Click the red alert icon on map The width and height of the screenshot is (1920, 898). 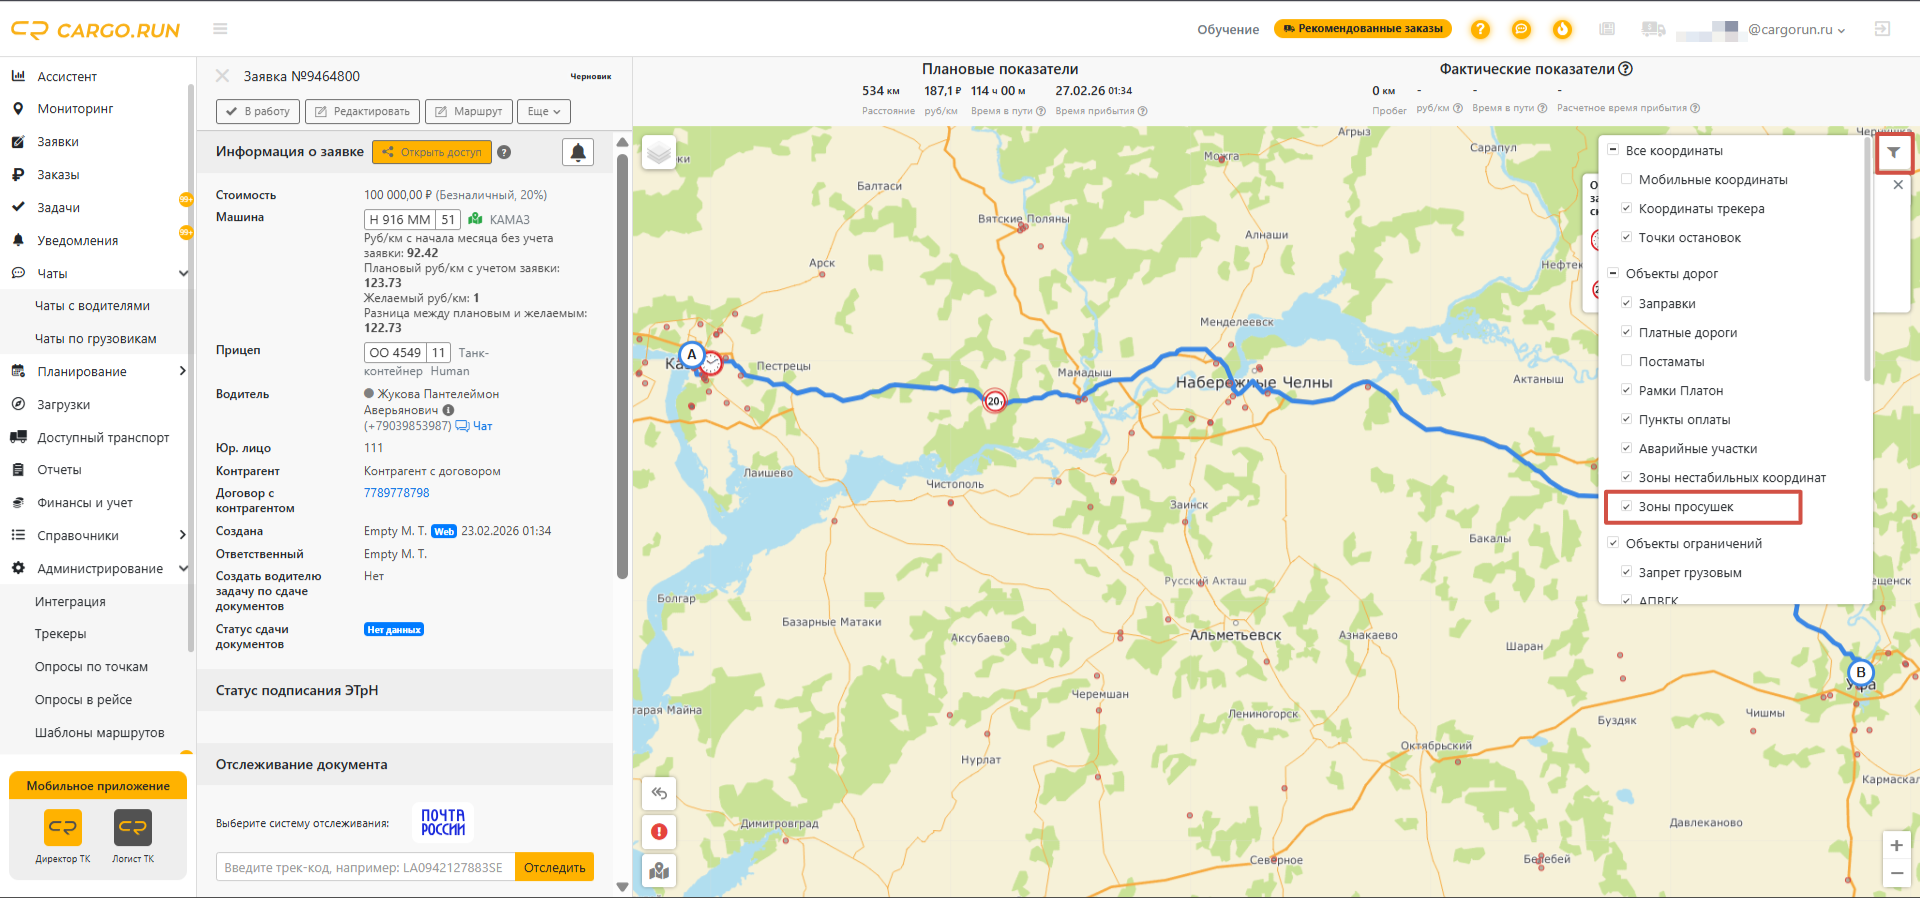tap(659, 832)
